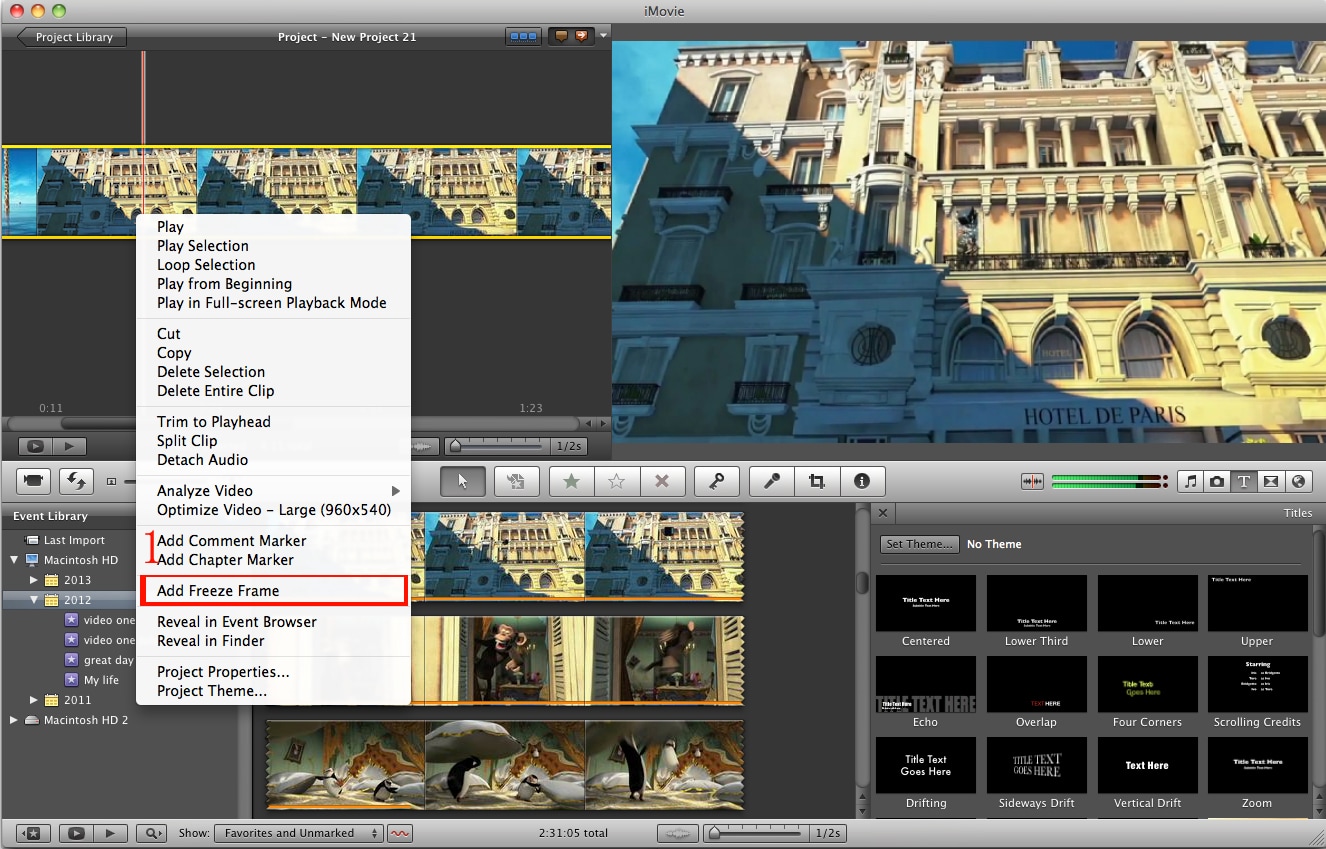Click the chapter marker icon in project header
Viewport: 1326px width, 849px height.
pyautogui.click(x=582, y=37)
